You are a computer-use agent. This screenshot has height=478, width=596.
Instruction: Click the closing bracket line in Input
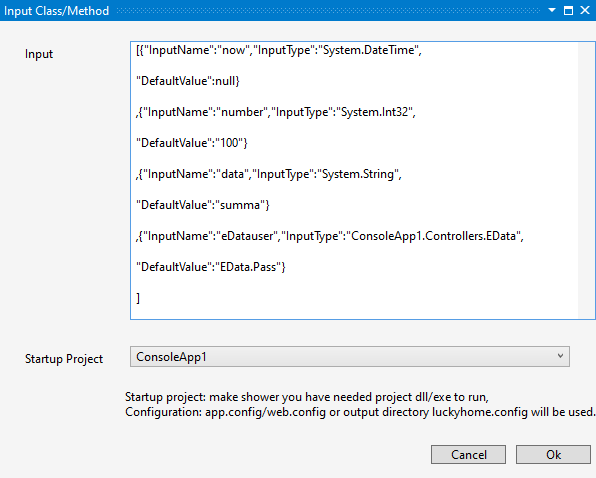click(x=138, y=298)
